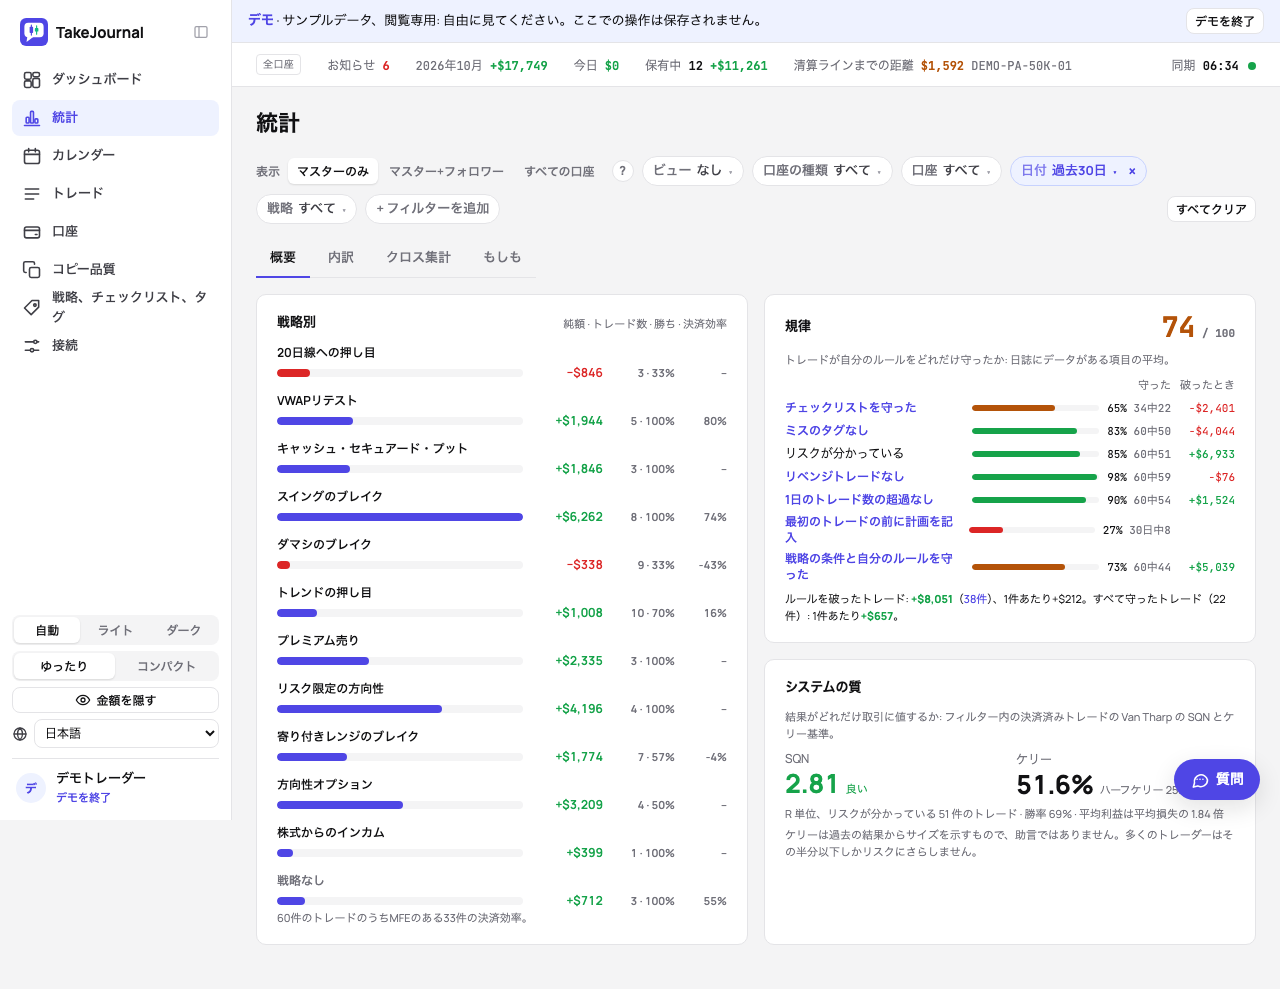Image resolution: width=1280 pixels, height=989 pixels.
Task: Open the 質問 chat button
Action: (x=1217, y=780)
